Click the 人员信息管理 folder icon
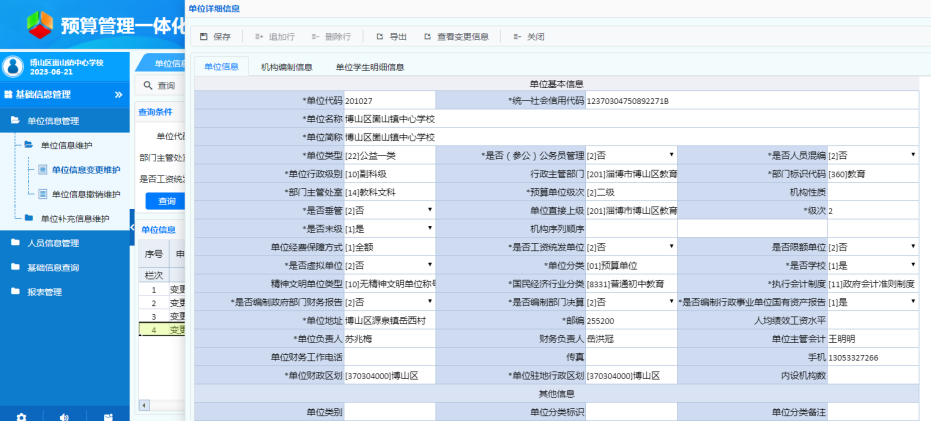 (x=15, y=243)
